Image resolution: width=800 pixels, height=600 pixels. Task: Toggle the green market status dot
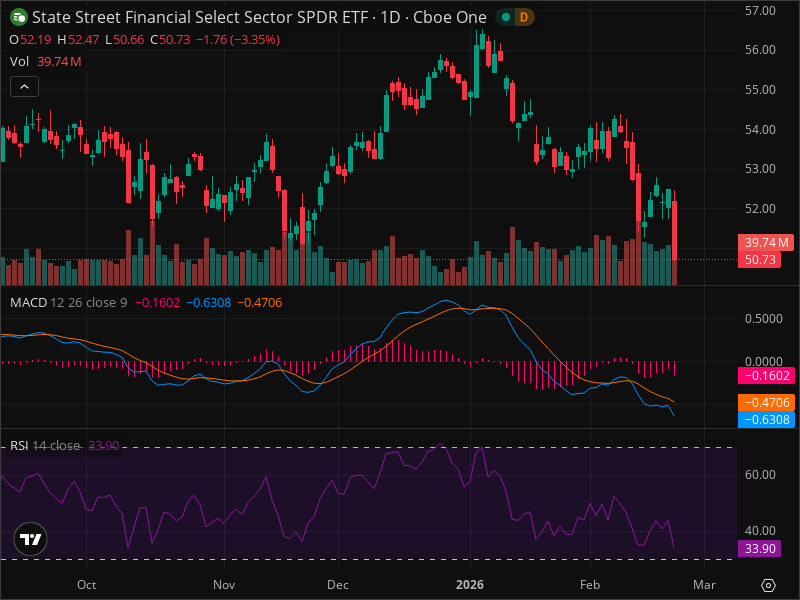(x=506, y=17)
